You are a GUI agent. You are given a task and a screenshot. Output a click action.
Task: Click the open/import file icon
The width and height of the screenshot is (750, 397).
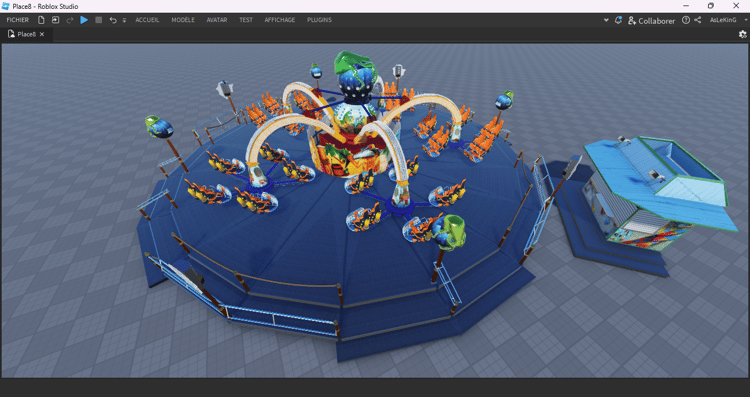55,20
